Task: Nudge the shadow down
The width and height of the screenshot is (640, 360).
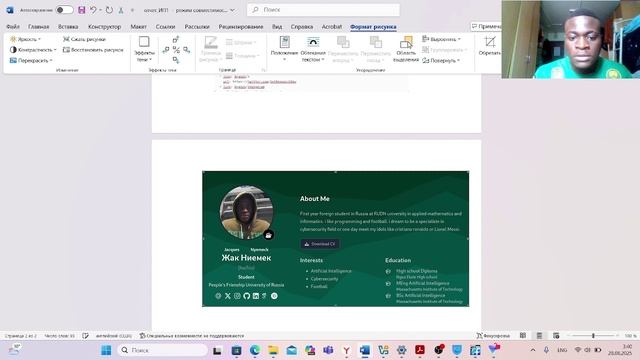Action: (176, 60)
